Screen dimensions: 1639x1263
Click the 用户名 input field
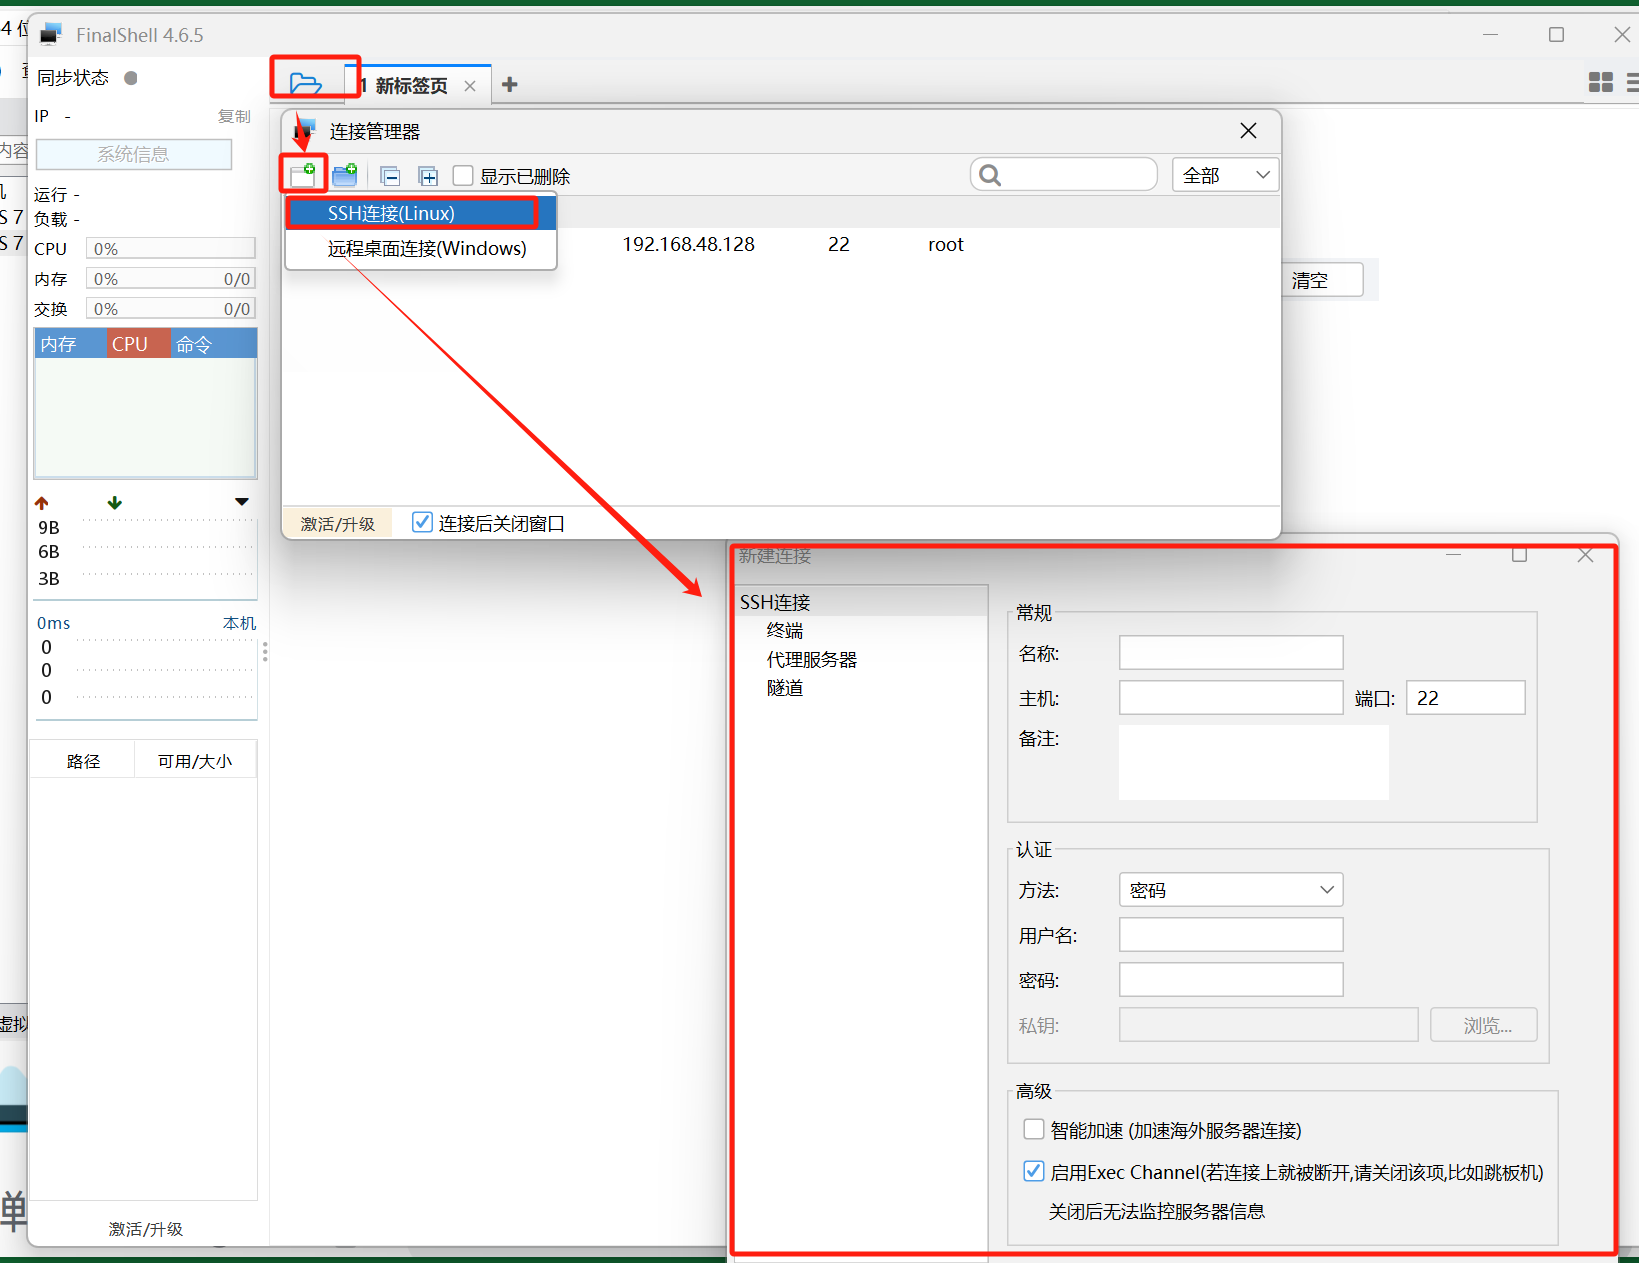1231,935
